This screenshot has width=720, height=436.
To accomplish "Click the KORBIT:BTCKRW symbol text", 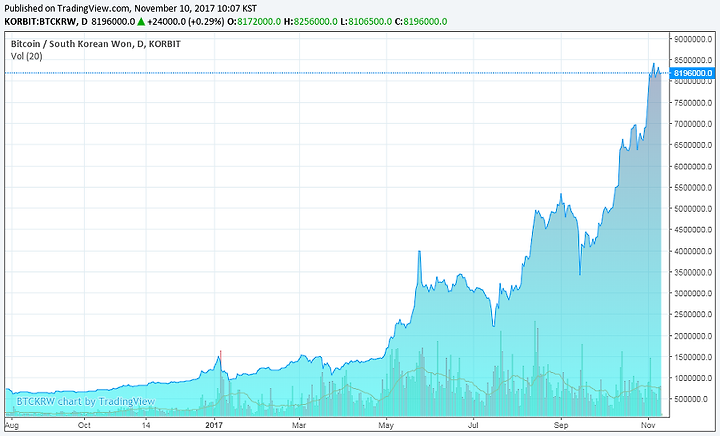I will (40, 22).
